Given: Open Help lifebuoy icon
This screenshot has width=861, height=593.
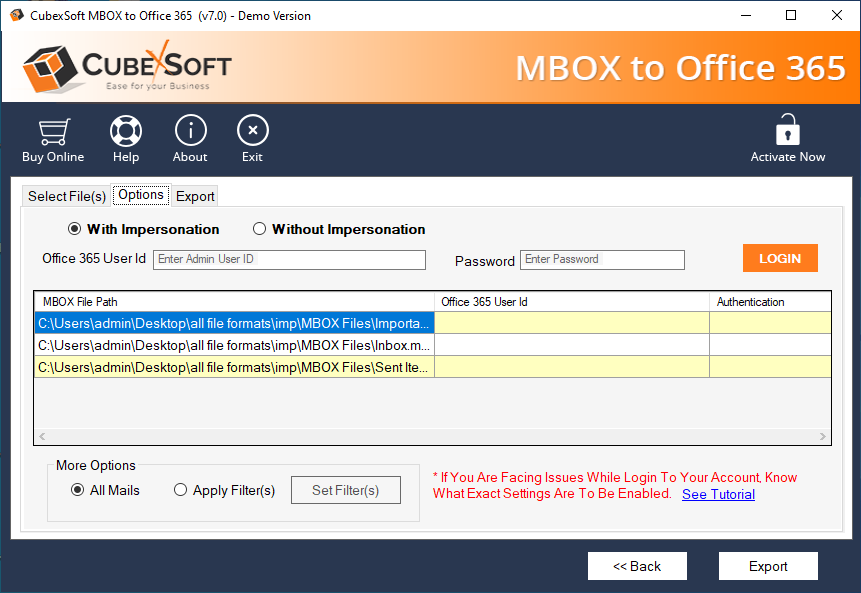Looking at the screenshot, I should 126,131.
